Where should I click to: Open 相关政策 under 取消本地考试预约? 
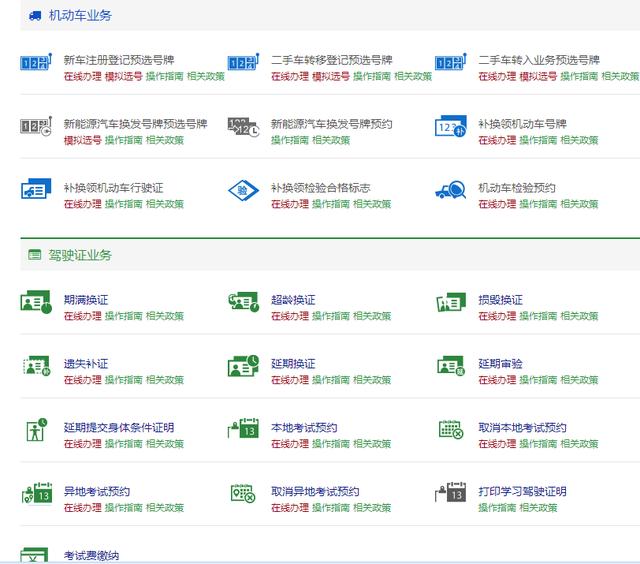tap(579, 444)
